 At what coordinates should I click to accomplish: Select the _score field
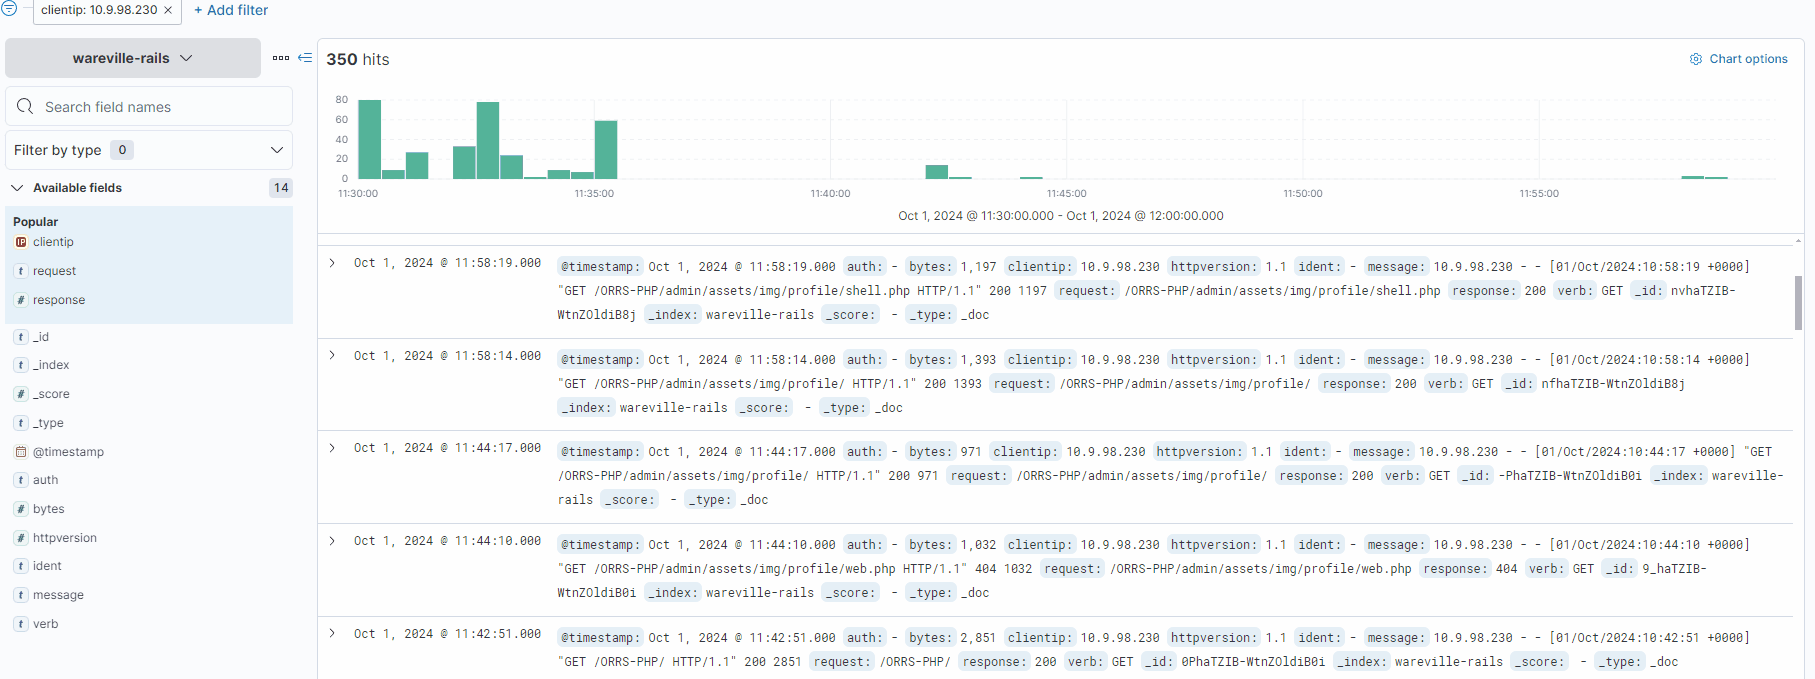(51, 394)
